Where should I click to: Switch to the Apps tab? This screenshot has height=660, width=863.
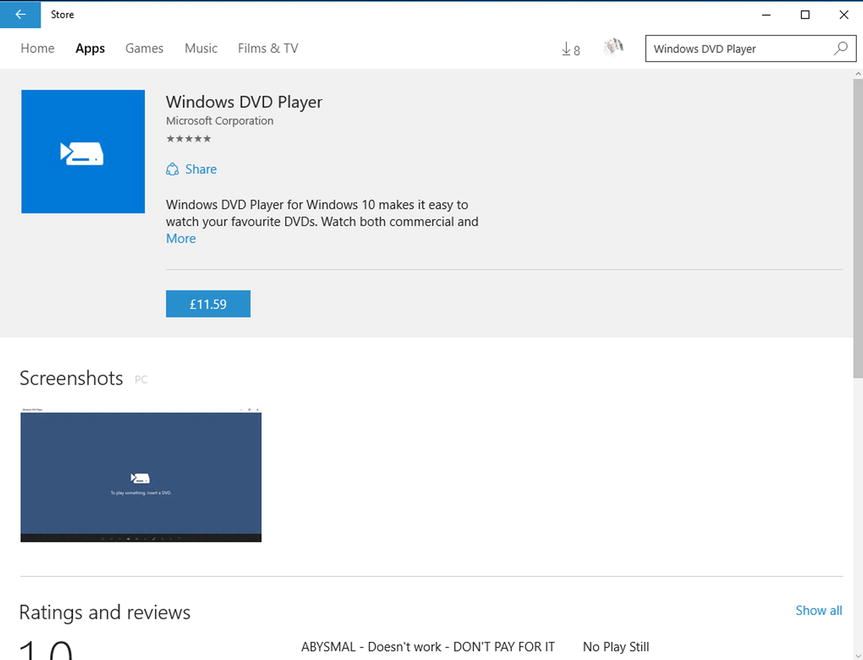[90, 48]
